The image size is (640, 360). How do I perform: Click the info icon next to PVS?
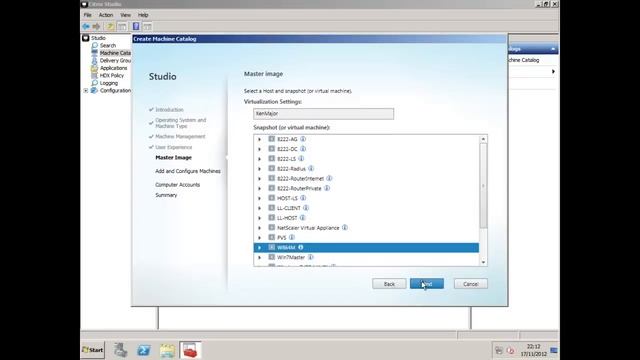[292, 238]
